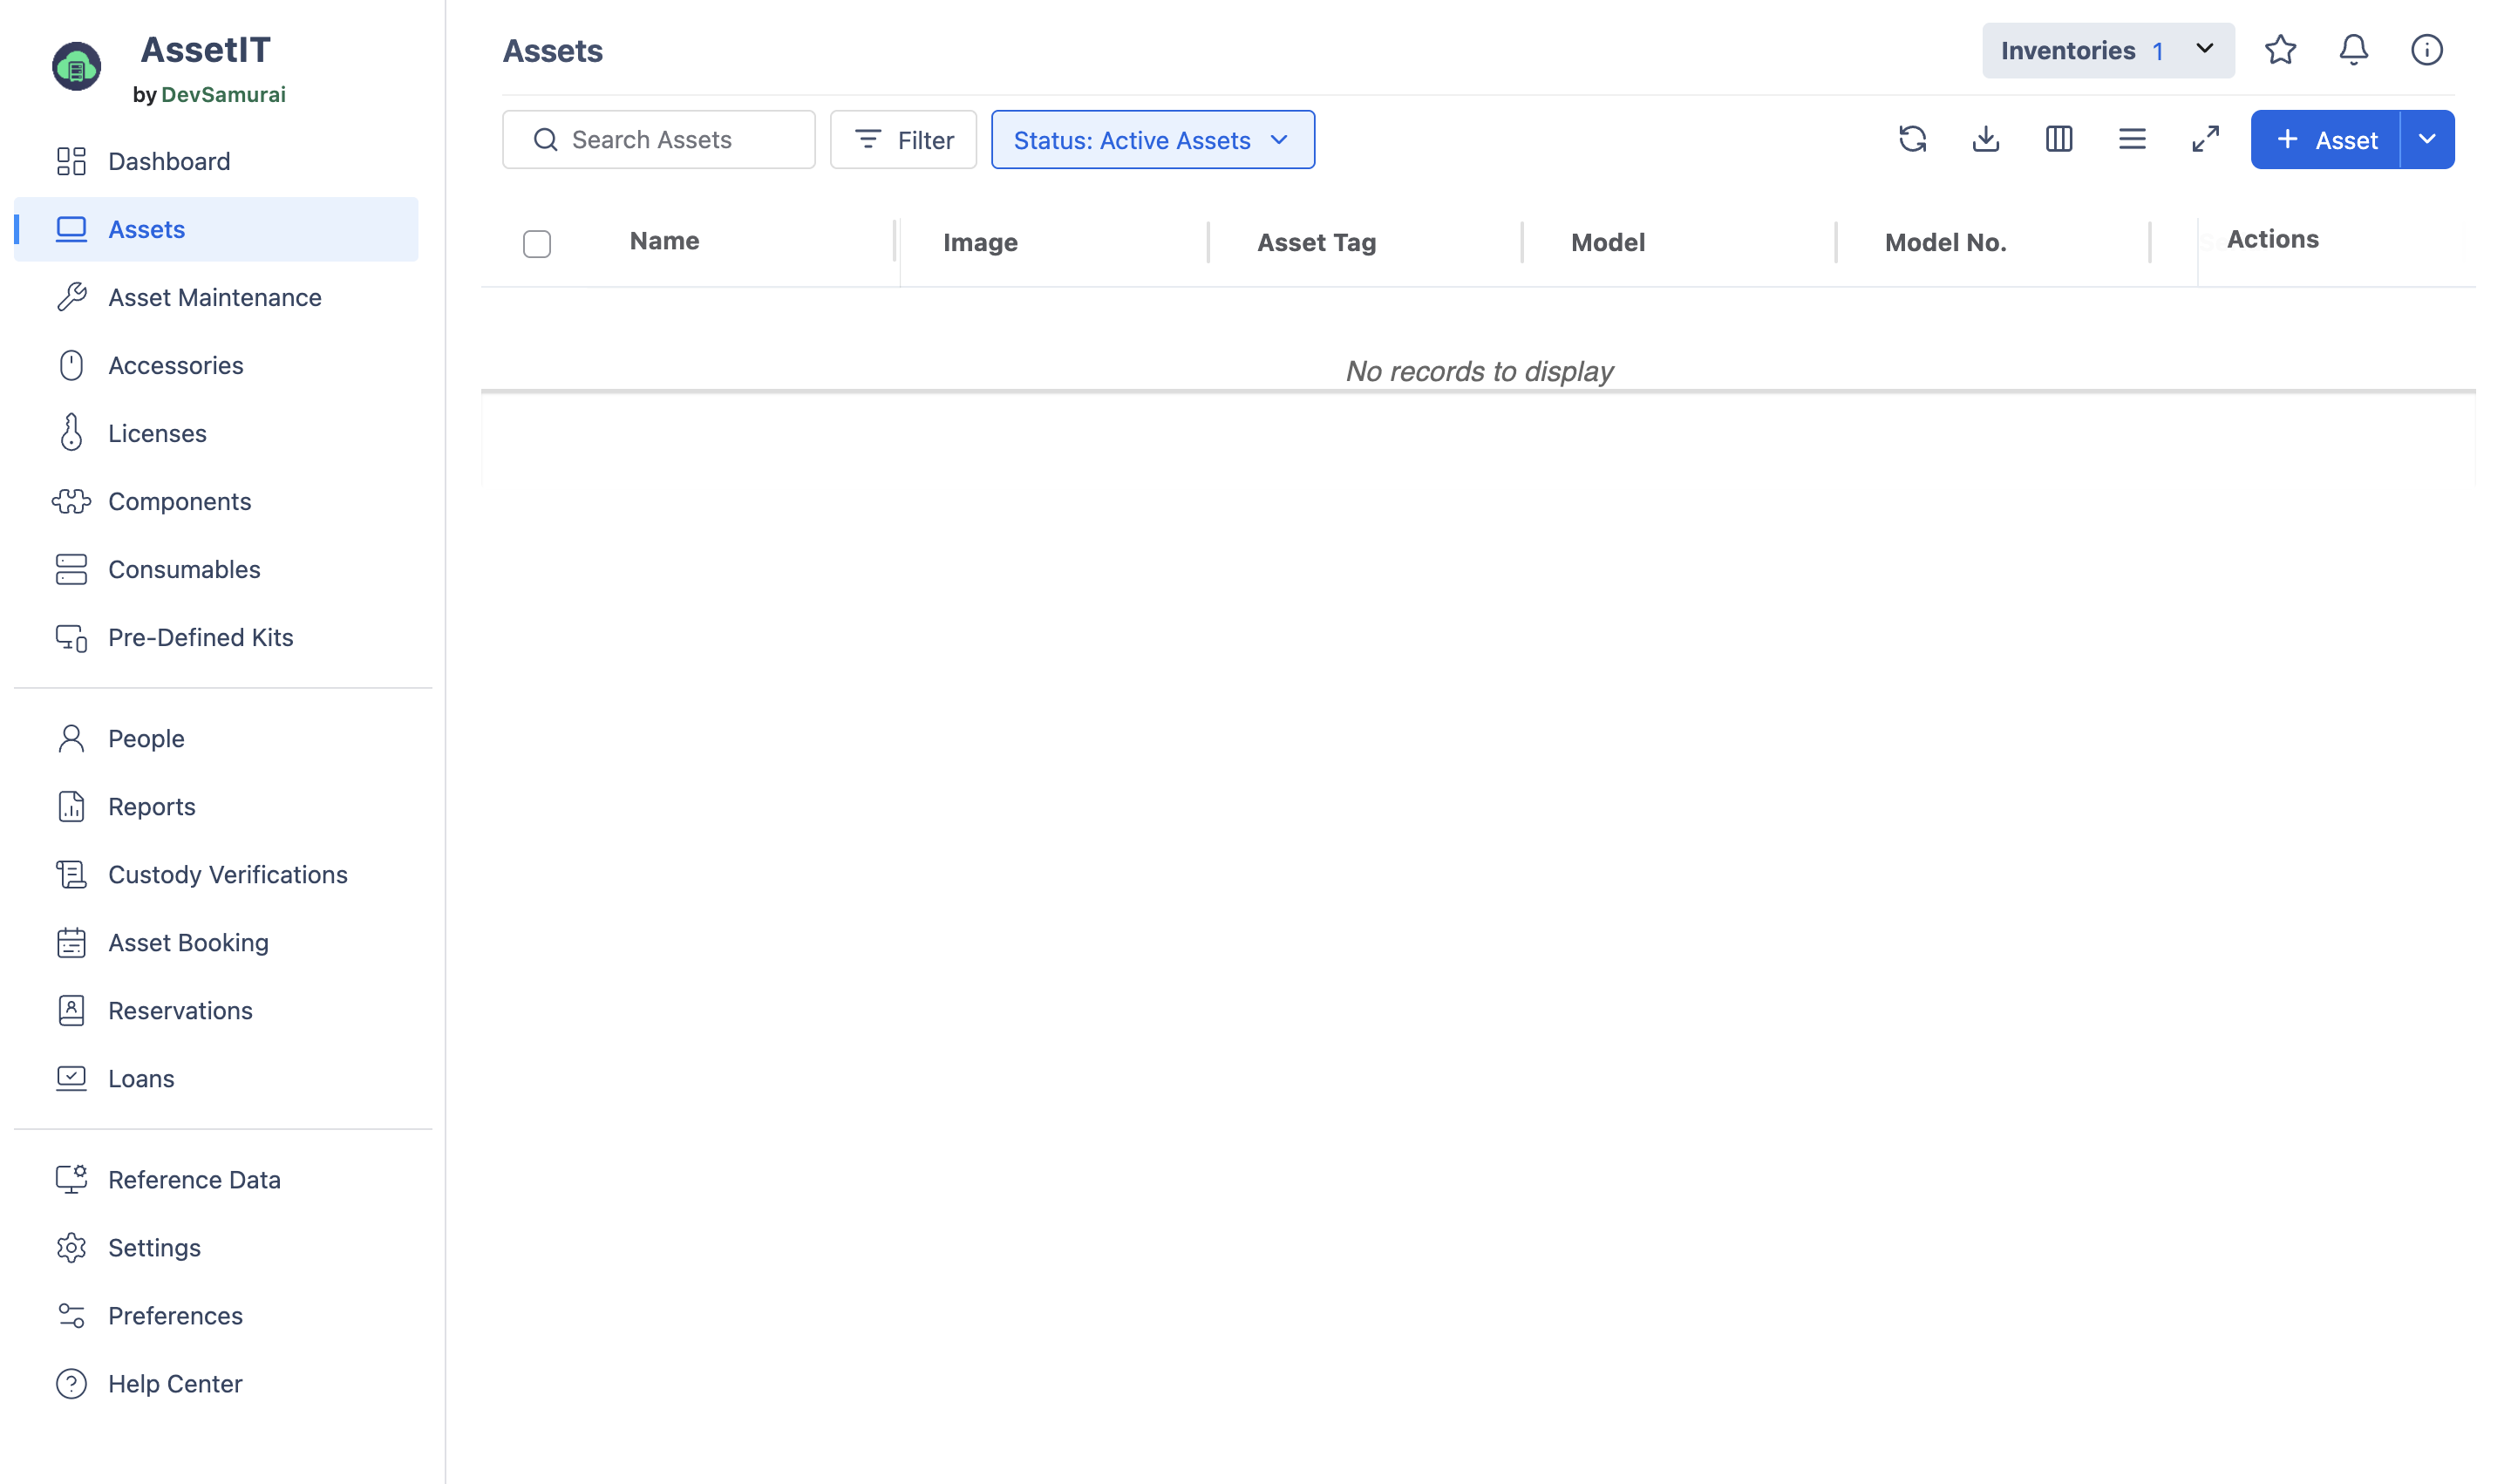Click the info circle icon
This screenshot has height=1484, width=2511.
click(2426, 50)
